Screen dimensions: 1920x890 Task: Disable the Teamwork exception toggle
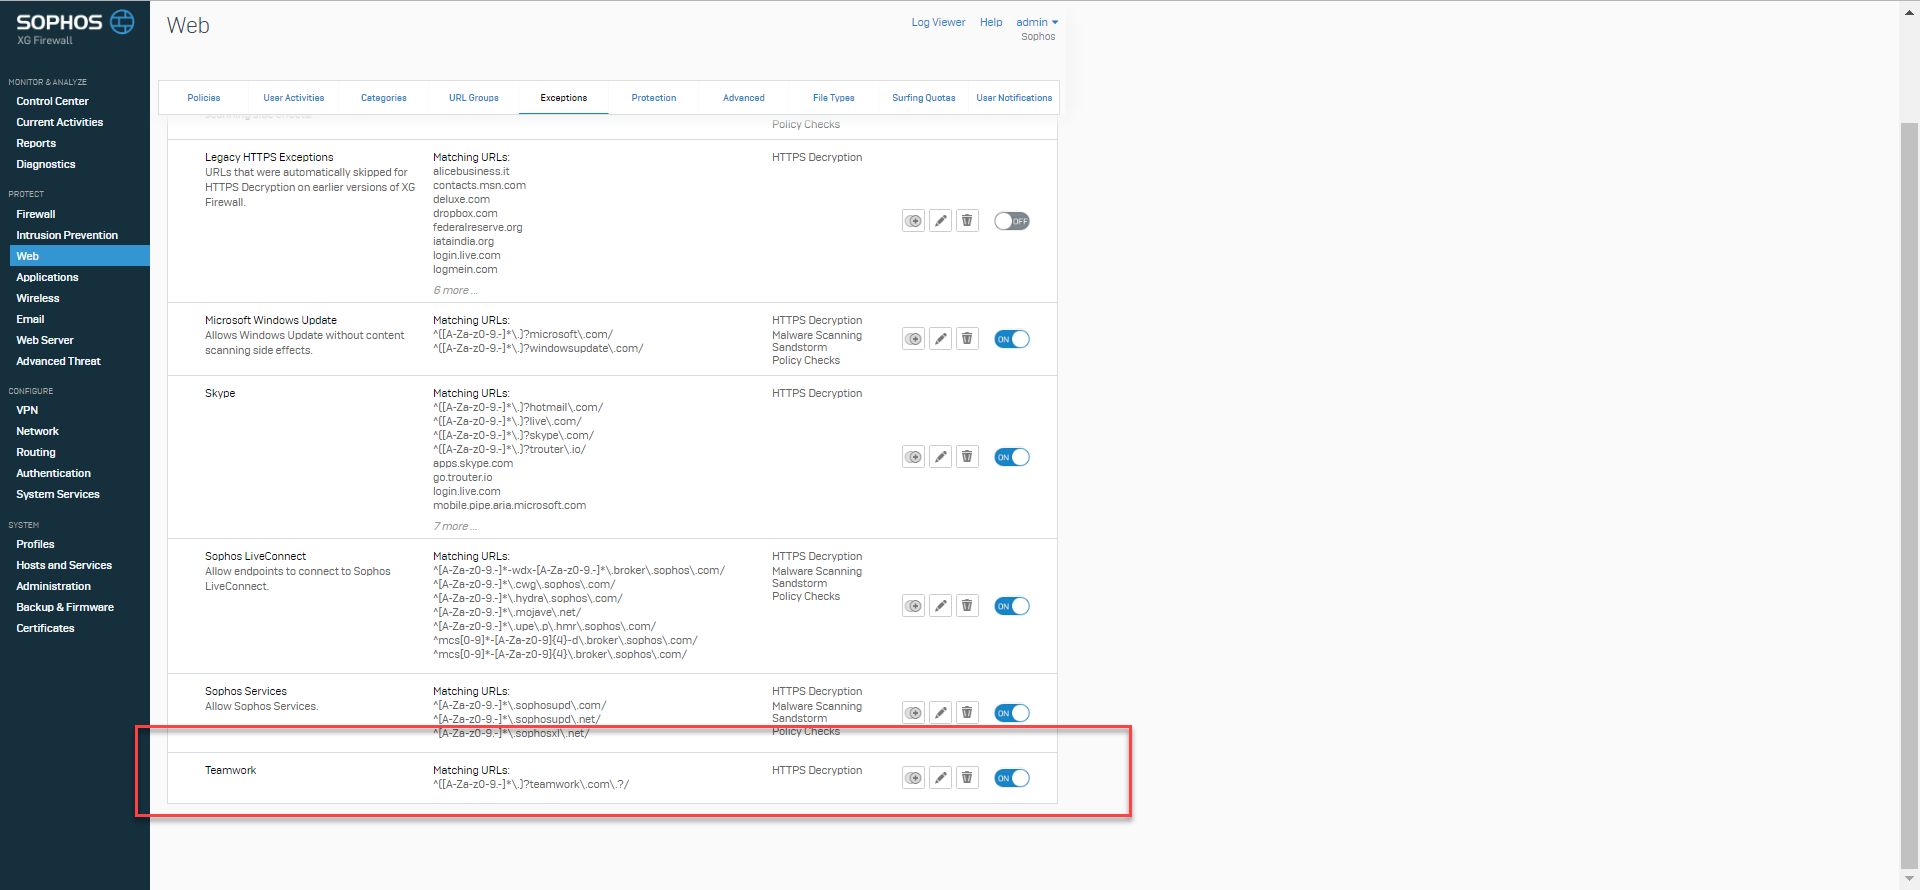(x=1012, y=778)
